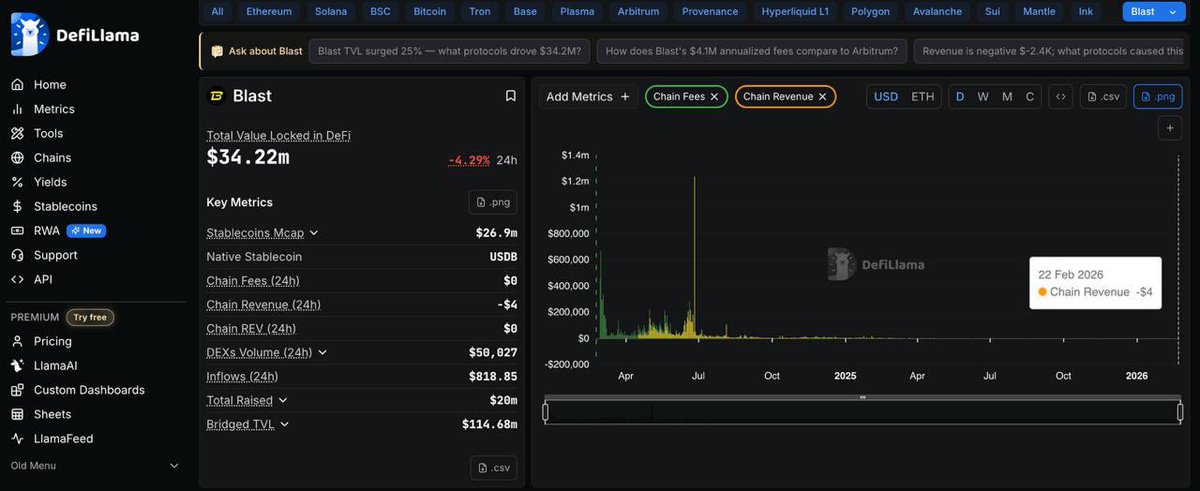The width and height of the screenshot is (1200, 491).
Task: Set chart interval to M
Action: pos(1007,97)
